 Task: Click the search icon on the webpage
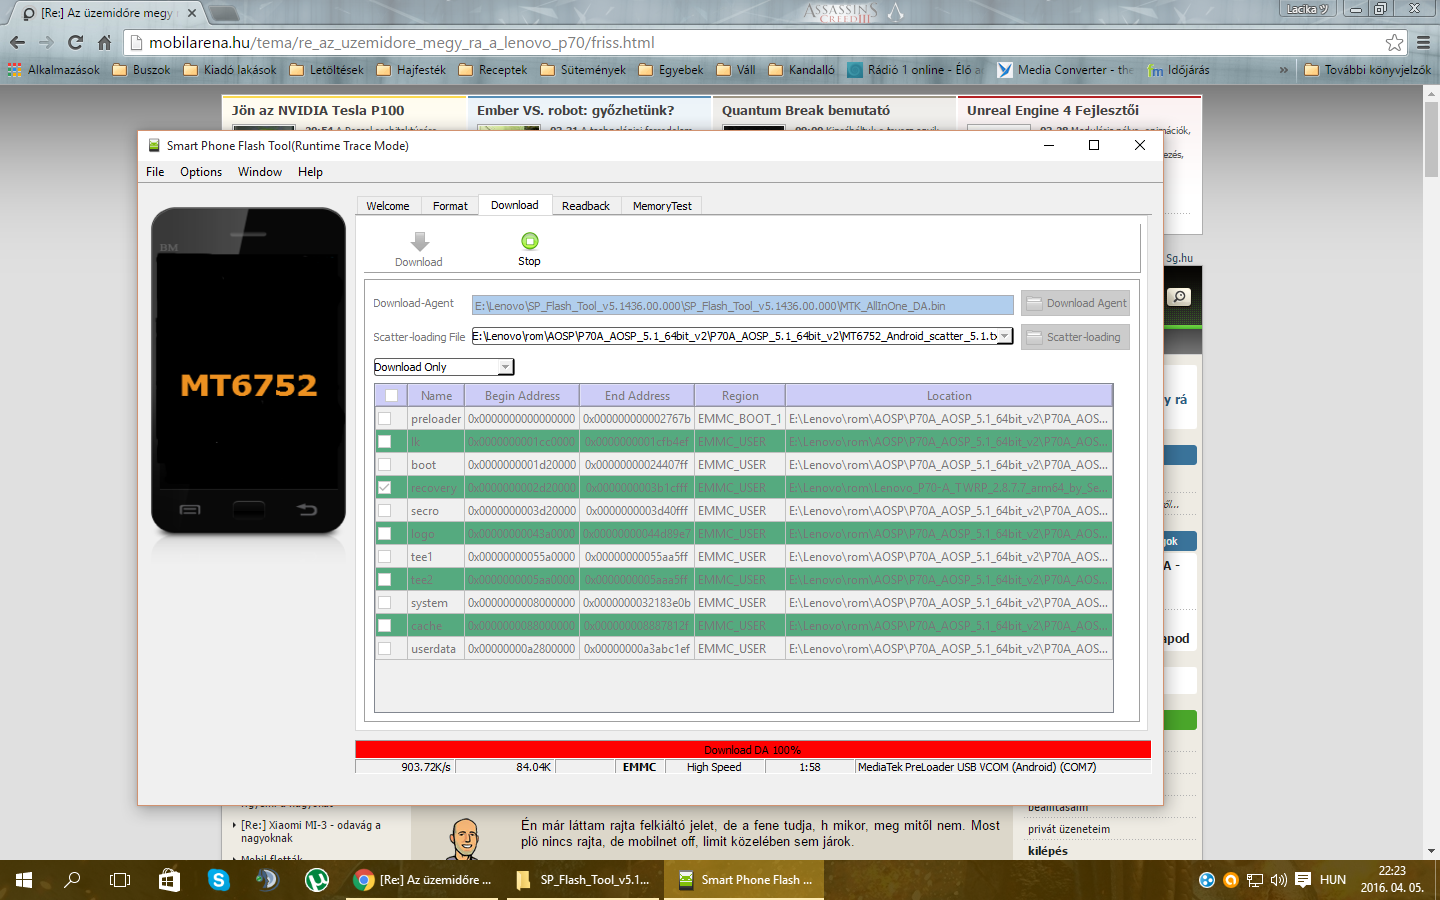1179,297
